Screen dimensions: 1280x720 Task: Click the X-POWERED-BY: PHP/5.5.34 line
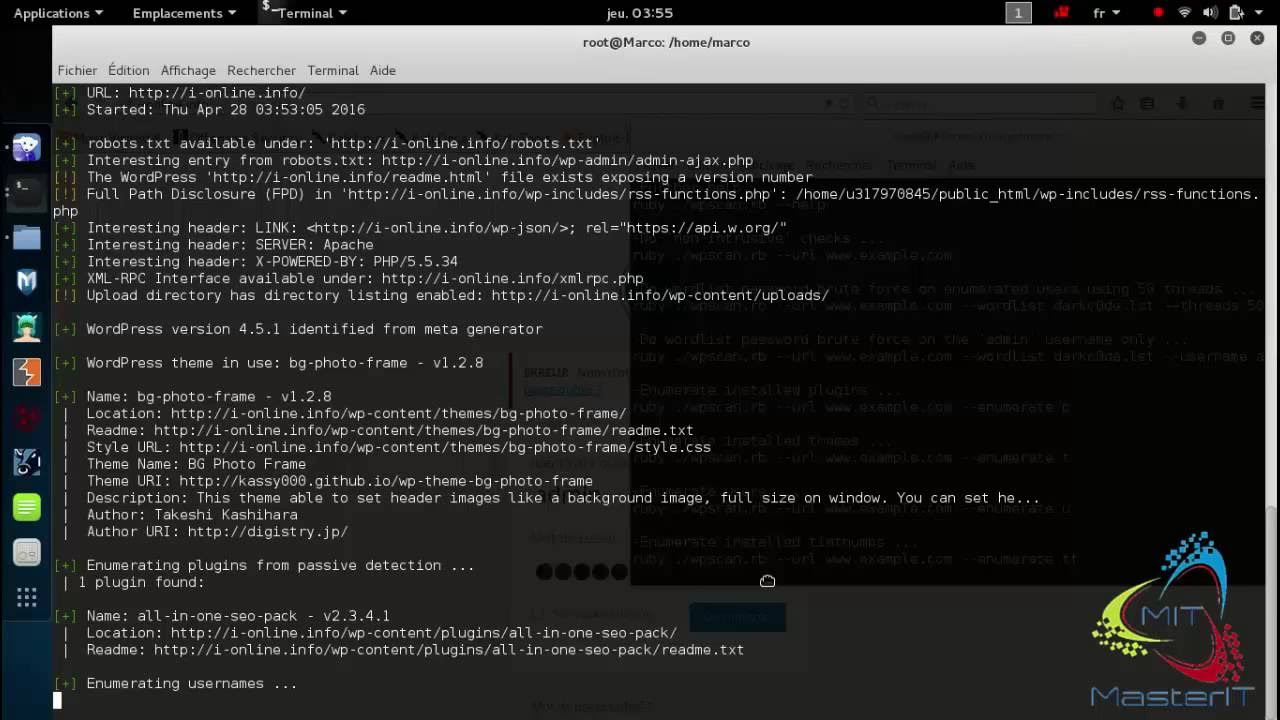coord(256,262)
